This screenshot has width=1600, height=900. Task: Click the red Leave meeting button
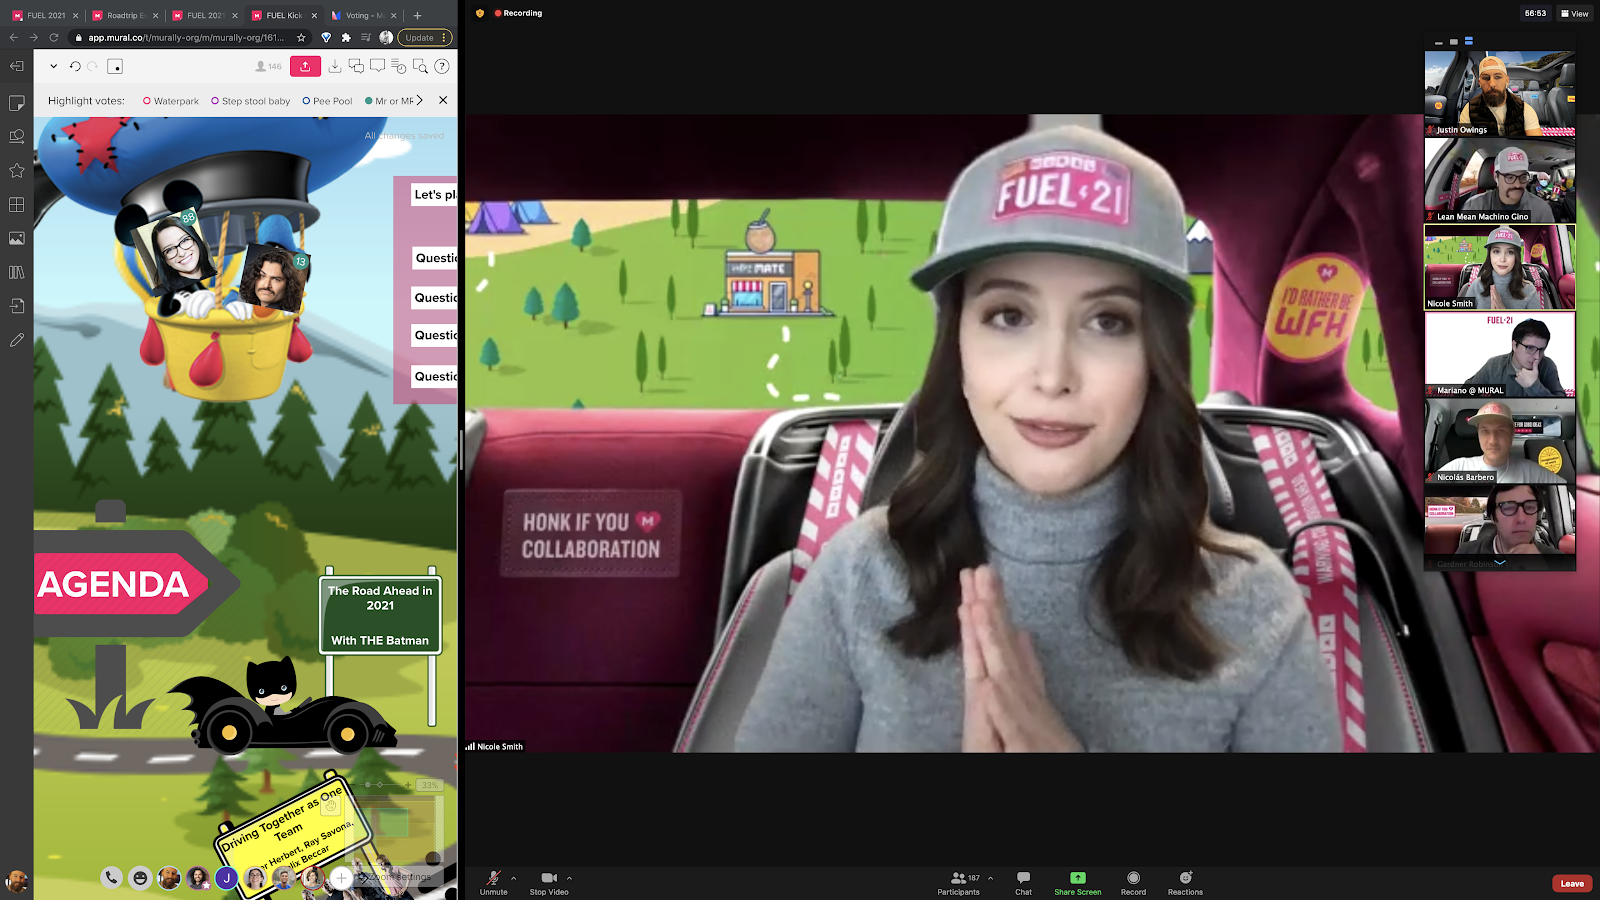point(1572,883)
